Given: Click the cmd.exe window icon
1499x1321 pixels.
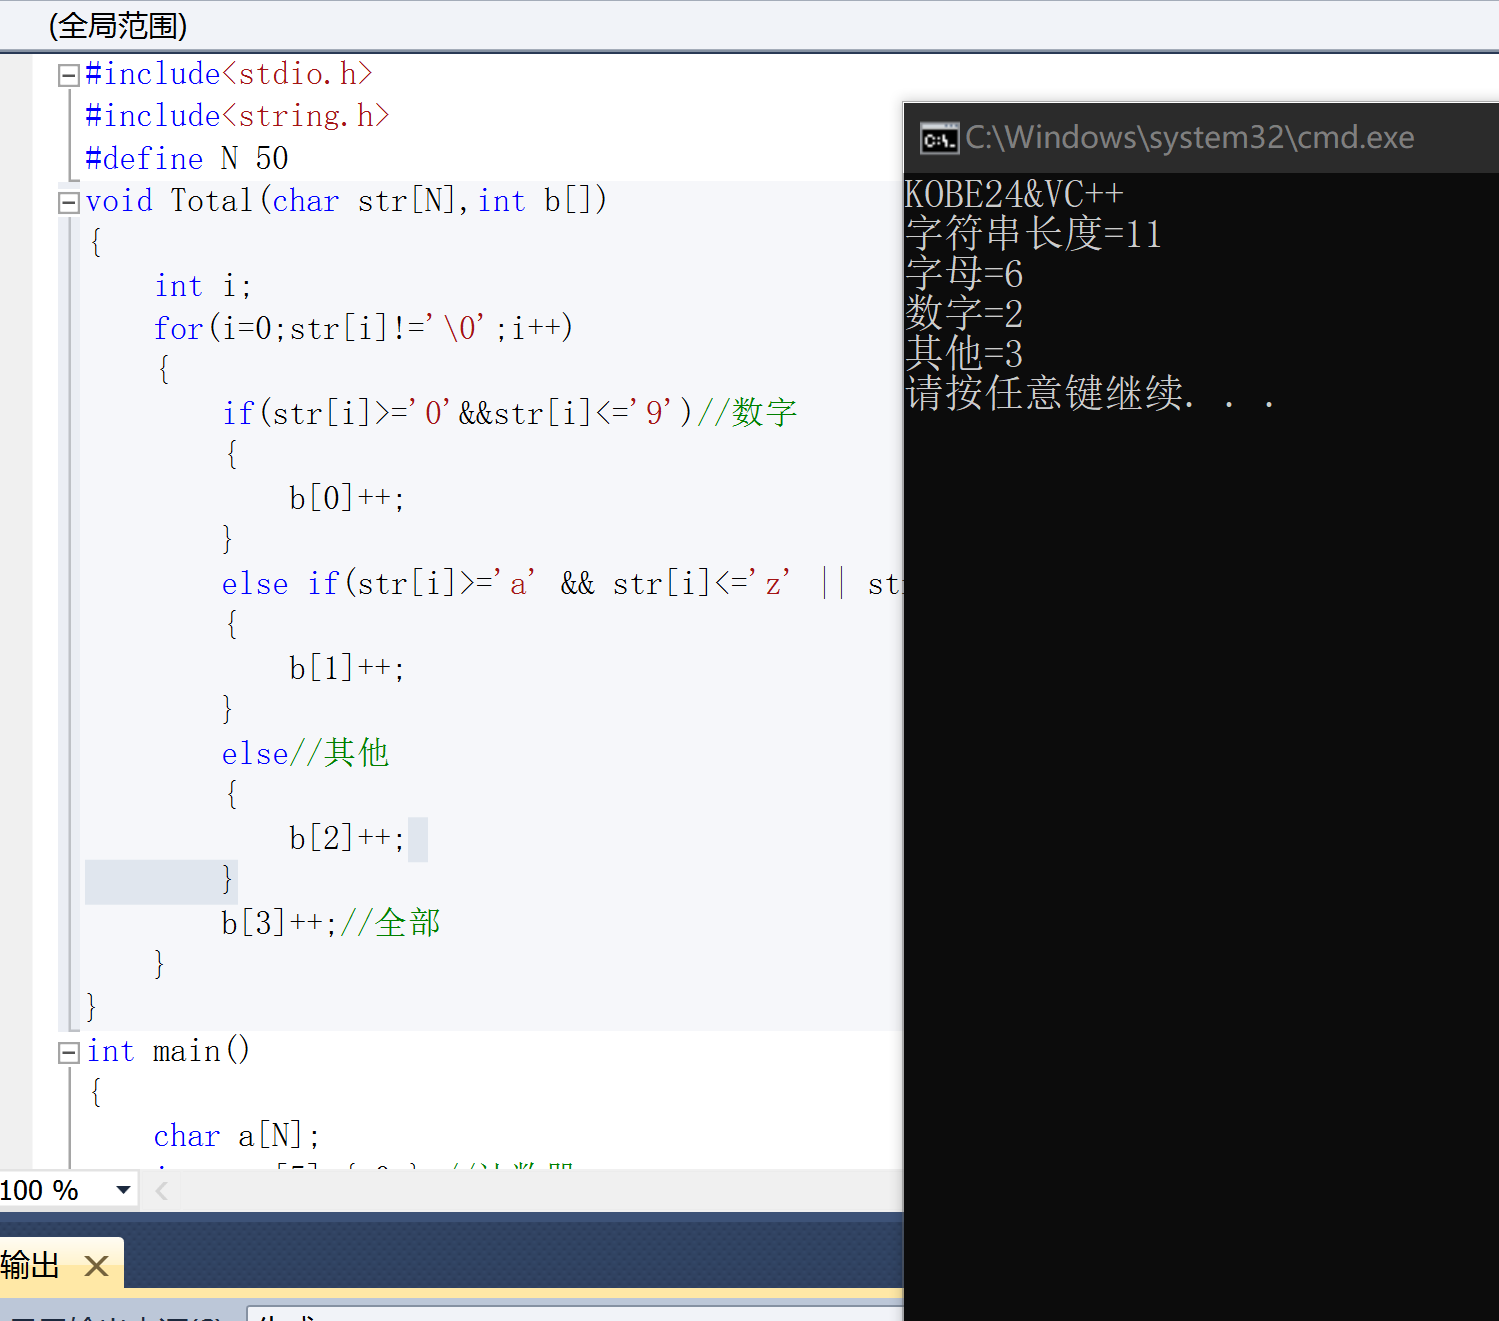Looking at the screenshot, I should pos(938,138).
